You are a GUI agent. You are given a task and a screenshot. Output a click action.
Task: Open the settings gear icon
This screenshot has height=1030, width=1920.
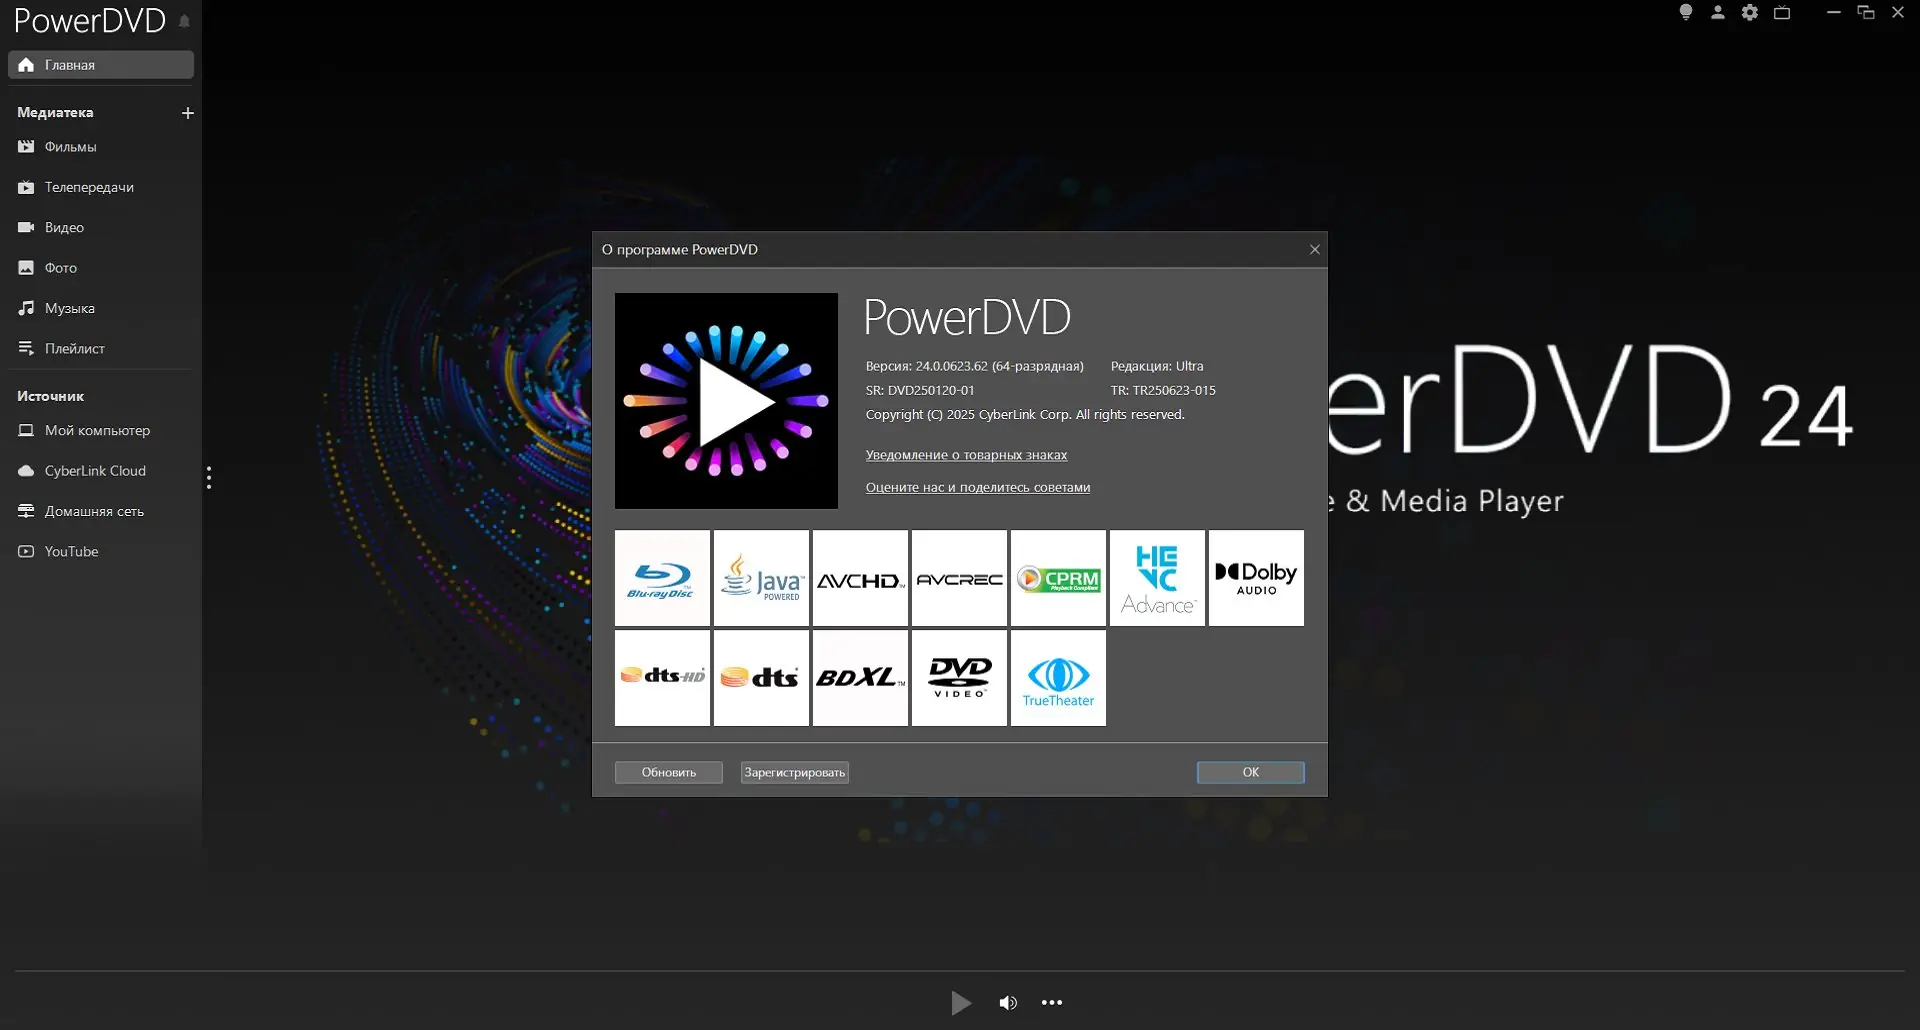click(x=1750, y=12)
